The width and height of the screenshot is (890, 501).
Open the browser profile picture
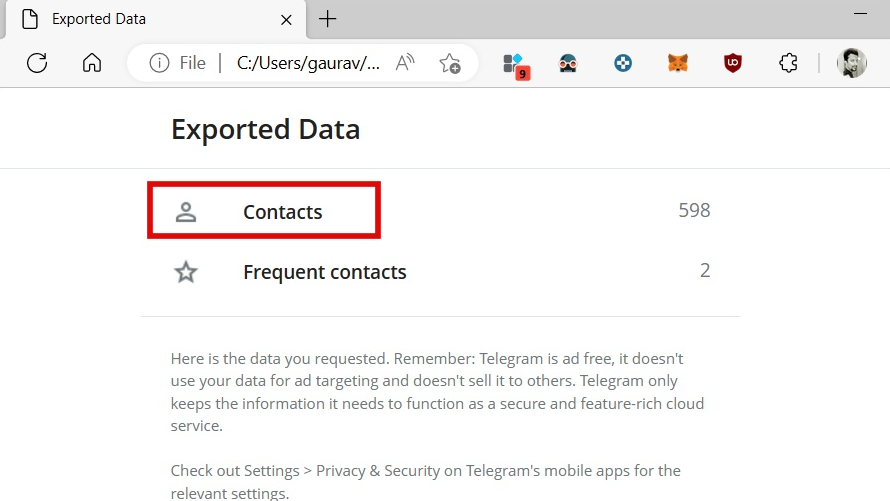pos(851,63)
